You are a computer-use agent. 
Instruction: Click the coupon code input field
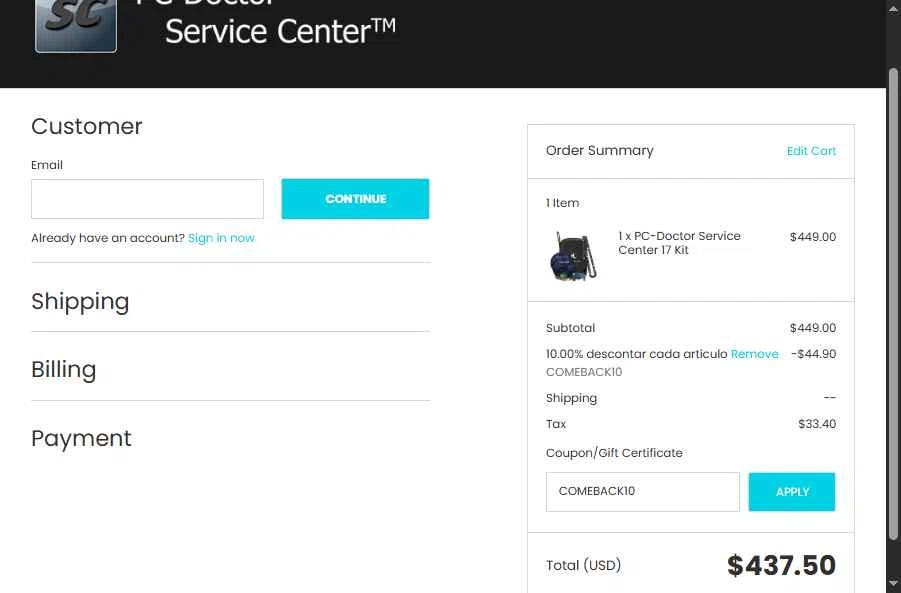pos(642,492)
